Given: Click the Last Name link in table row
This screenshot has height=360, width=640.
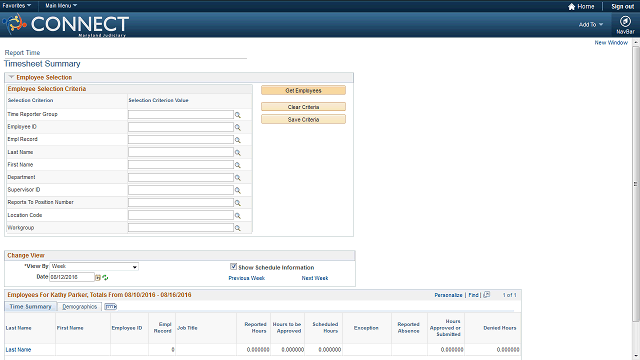Looking at the screenshot, I should coord(18,349).
